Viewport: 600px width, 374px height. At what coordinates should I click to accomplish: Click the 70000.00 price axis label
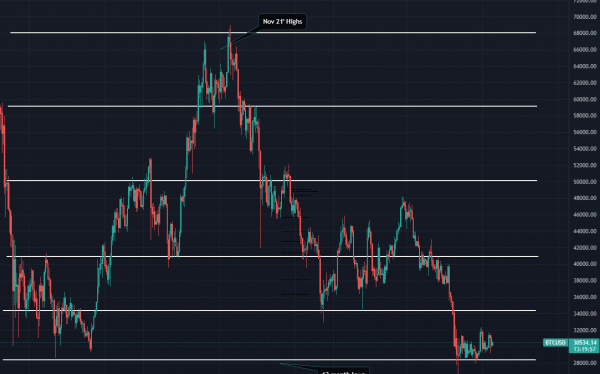click(585, 17)
